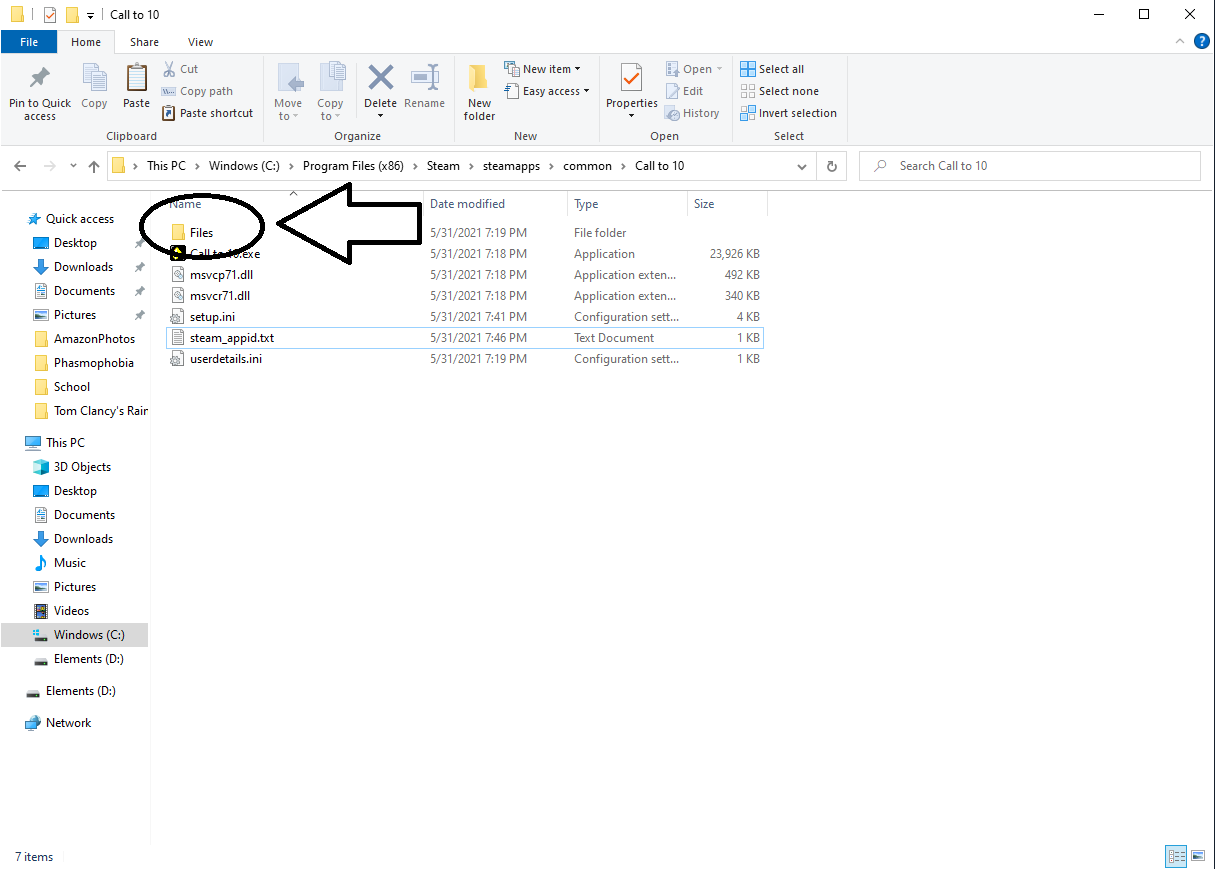This screenshot has width=1215, height=869.
Task: Click Invert selection in ribbon
Action: pos(788,113)
